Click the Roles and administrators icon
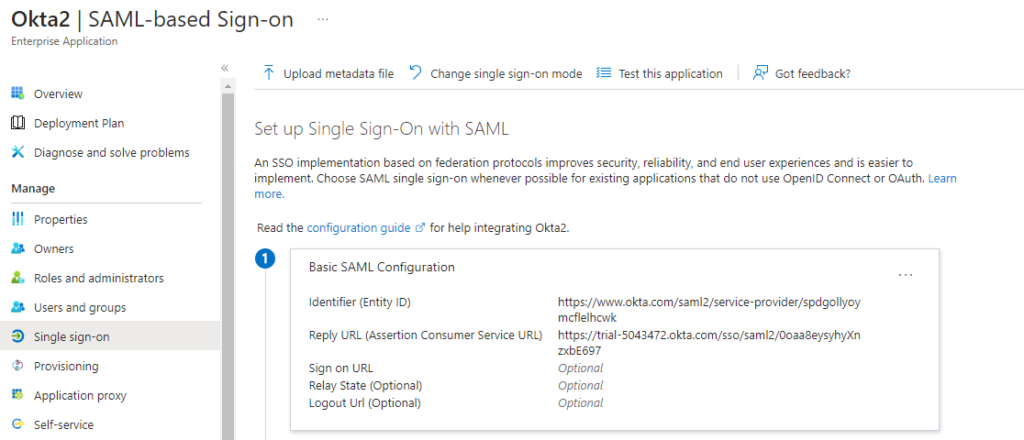The width and height of the screenshot is (1024, 440). click(x=18, y=278)
